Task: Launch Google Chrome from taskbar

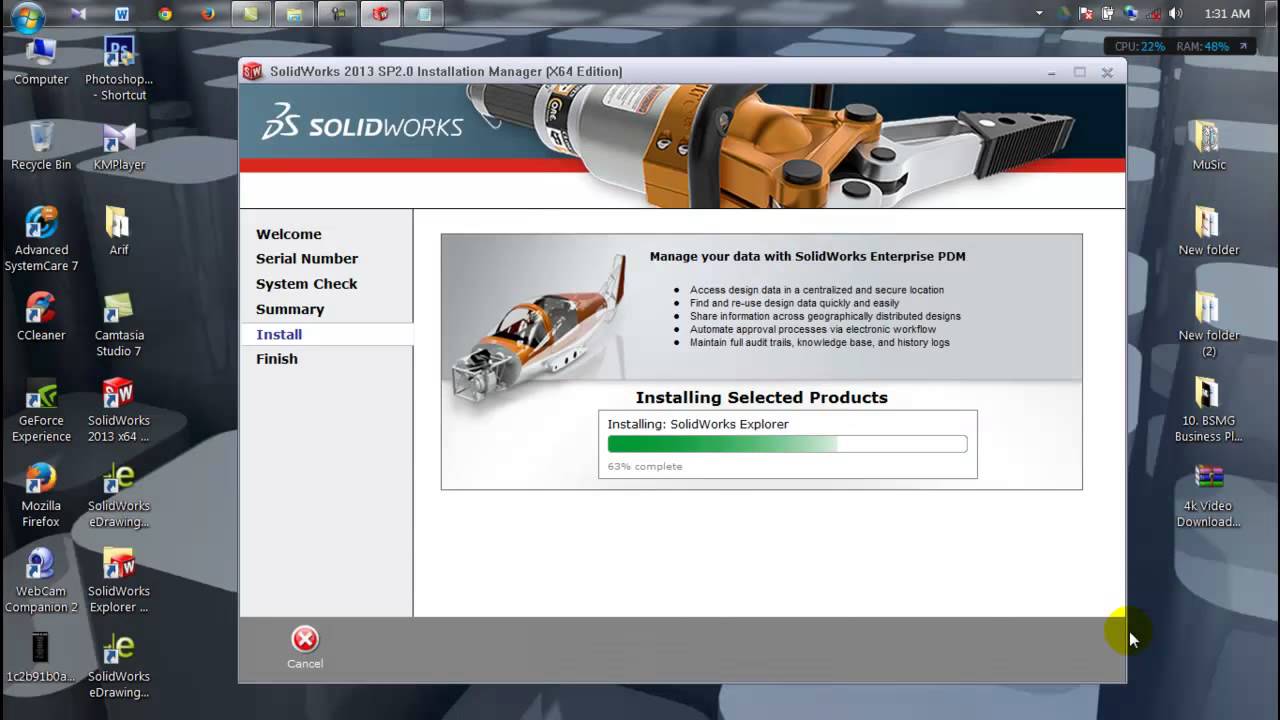Action: point(165,14)
